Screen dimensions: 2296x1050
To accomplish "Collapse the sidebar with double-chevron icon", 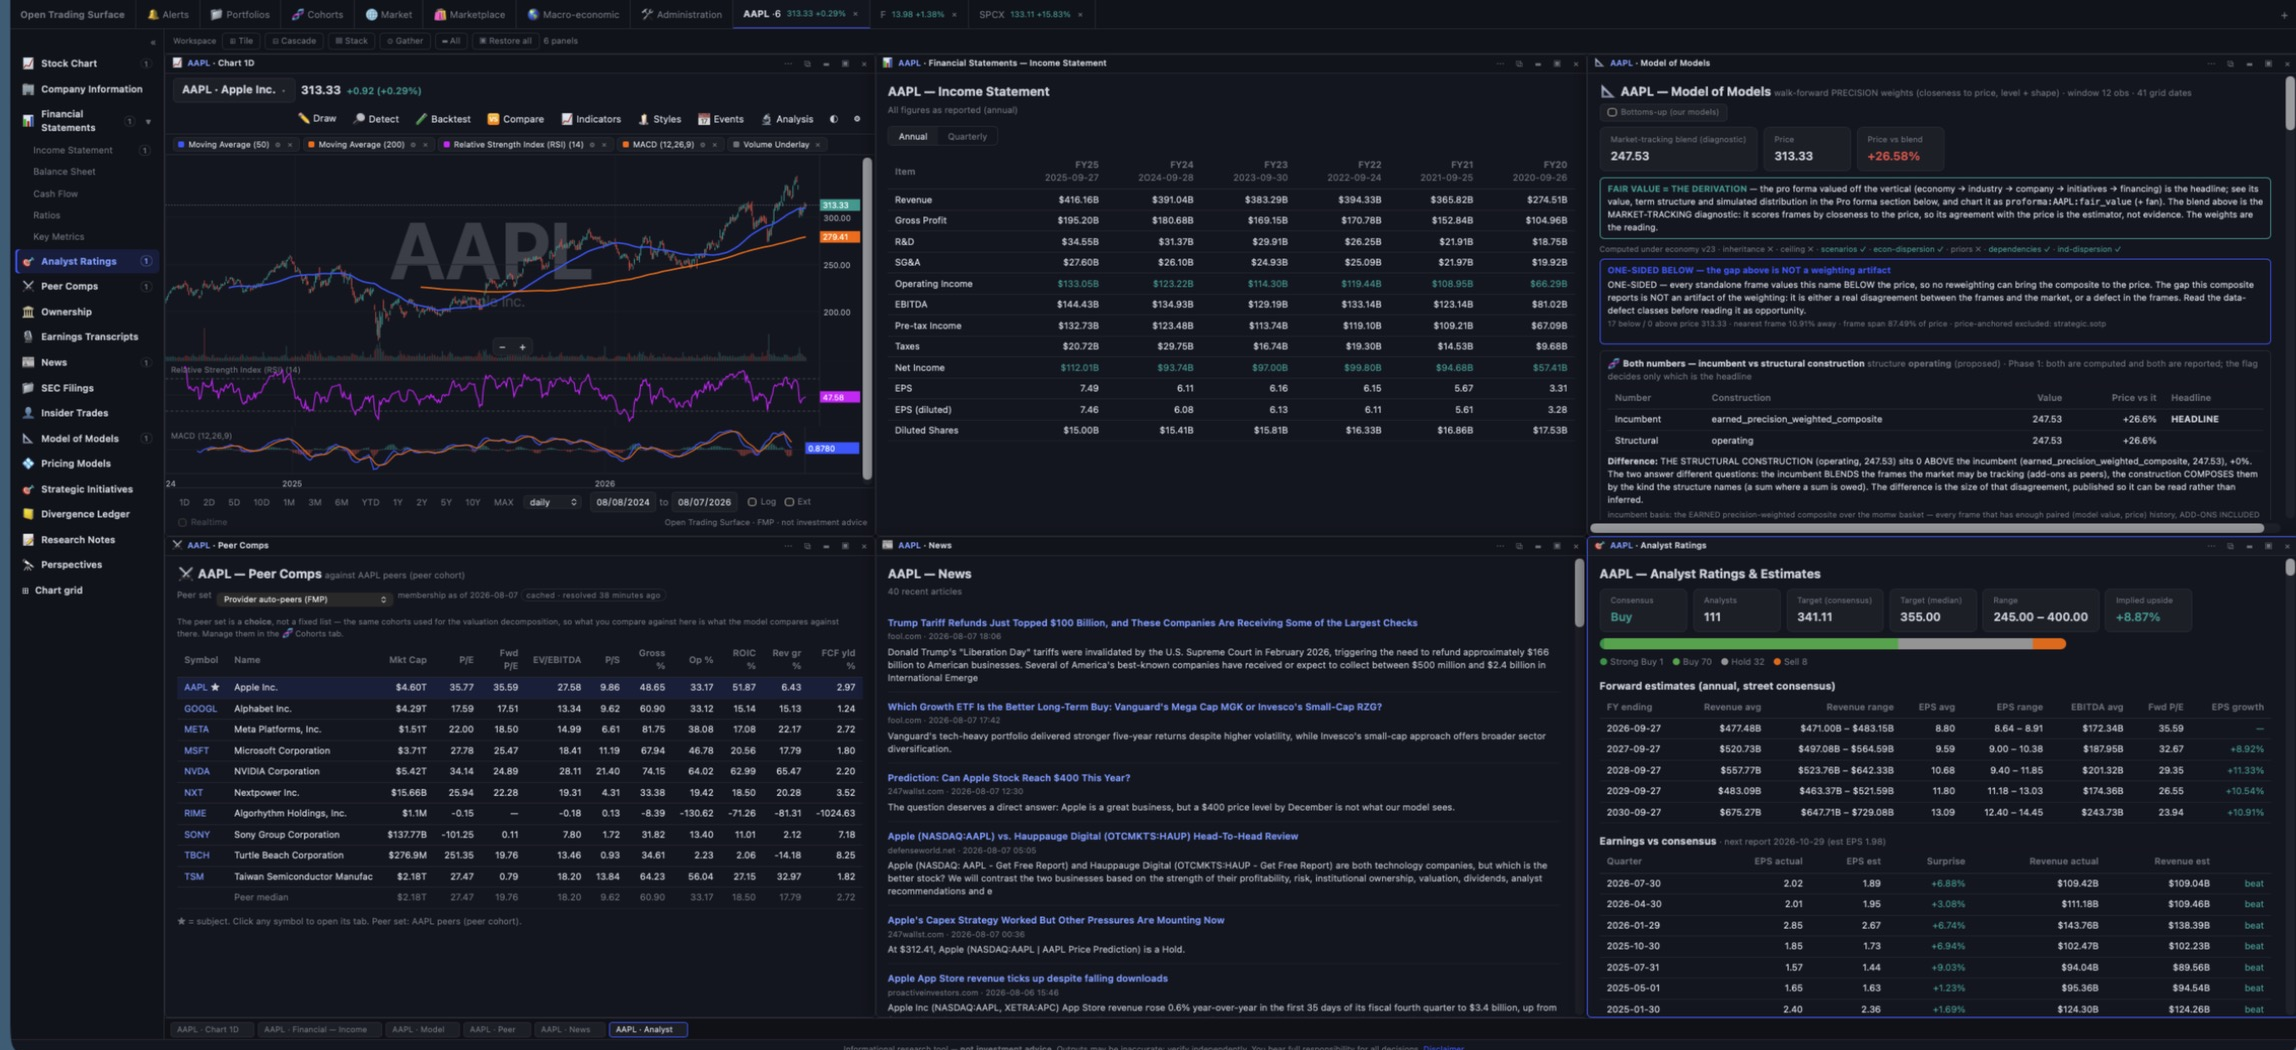I will [152, 42].
